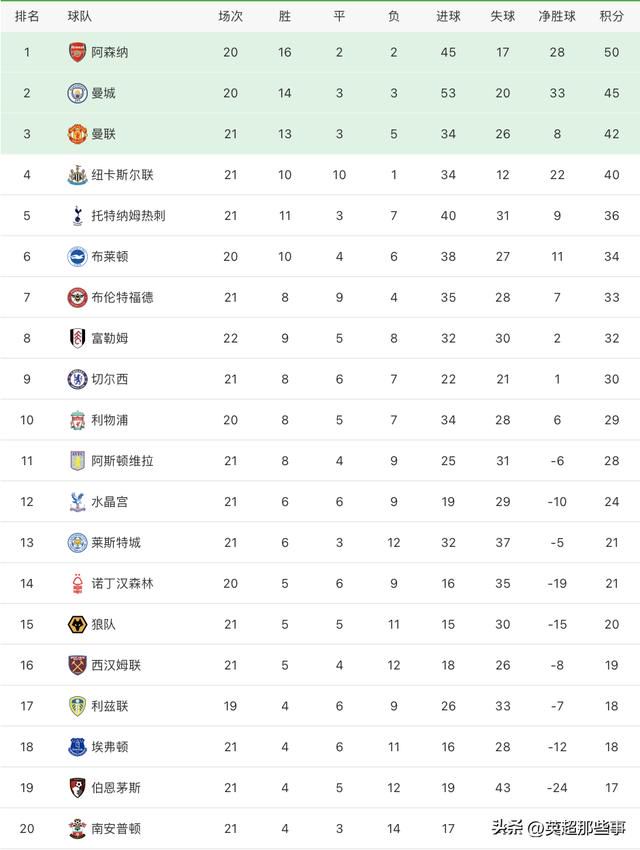Click the 净胜球 column header
The image size is (640, 850).
(x=557, y=16)
